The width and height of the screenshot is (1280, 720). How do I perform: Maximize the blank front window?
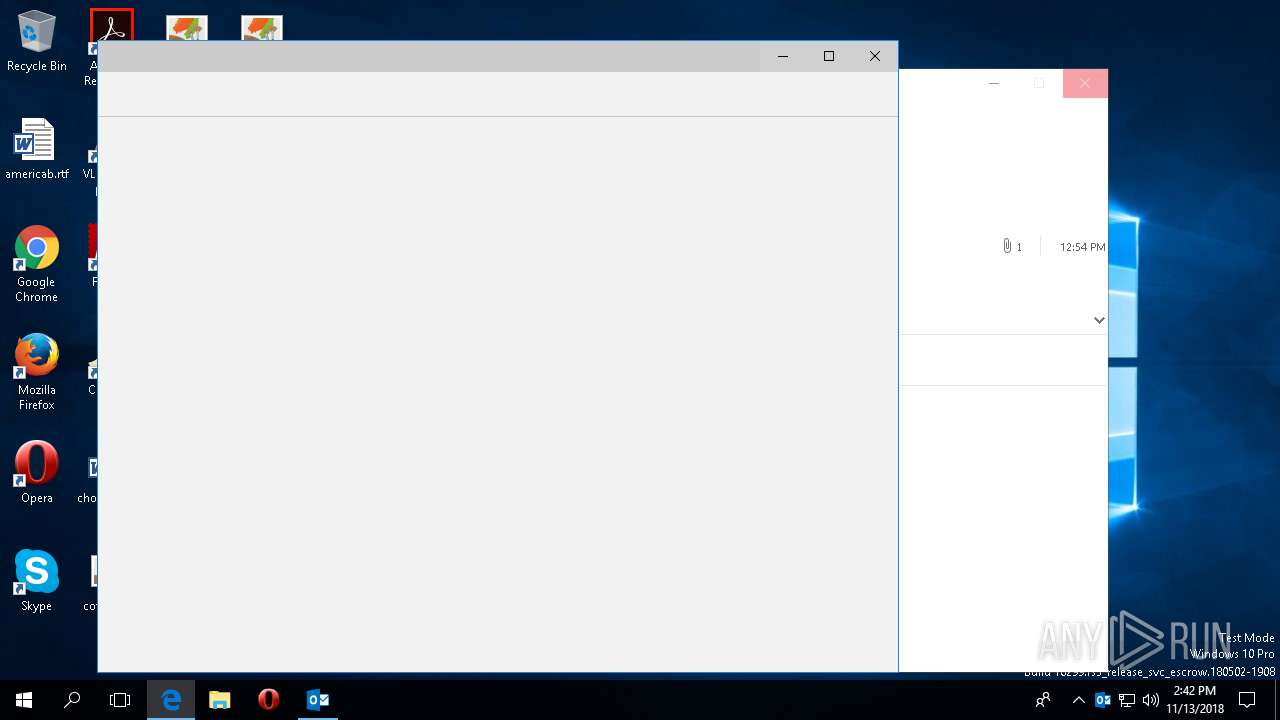829,56
